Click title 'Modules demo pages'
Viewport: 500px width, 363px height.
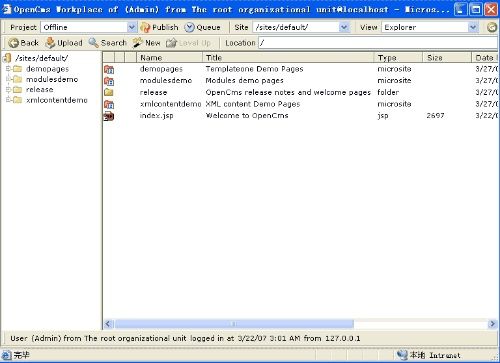(244, 81)
